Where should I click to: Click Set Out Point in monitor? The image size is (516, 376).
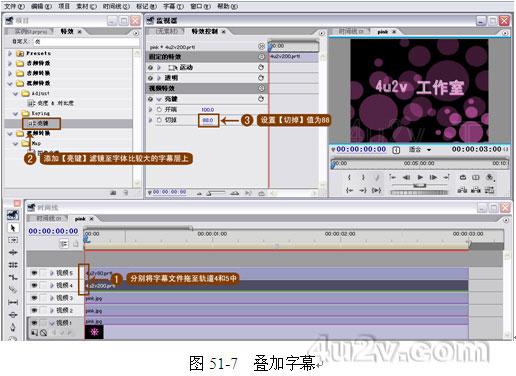(x=363, y=177)
